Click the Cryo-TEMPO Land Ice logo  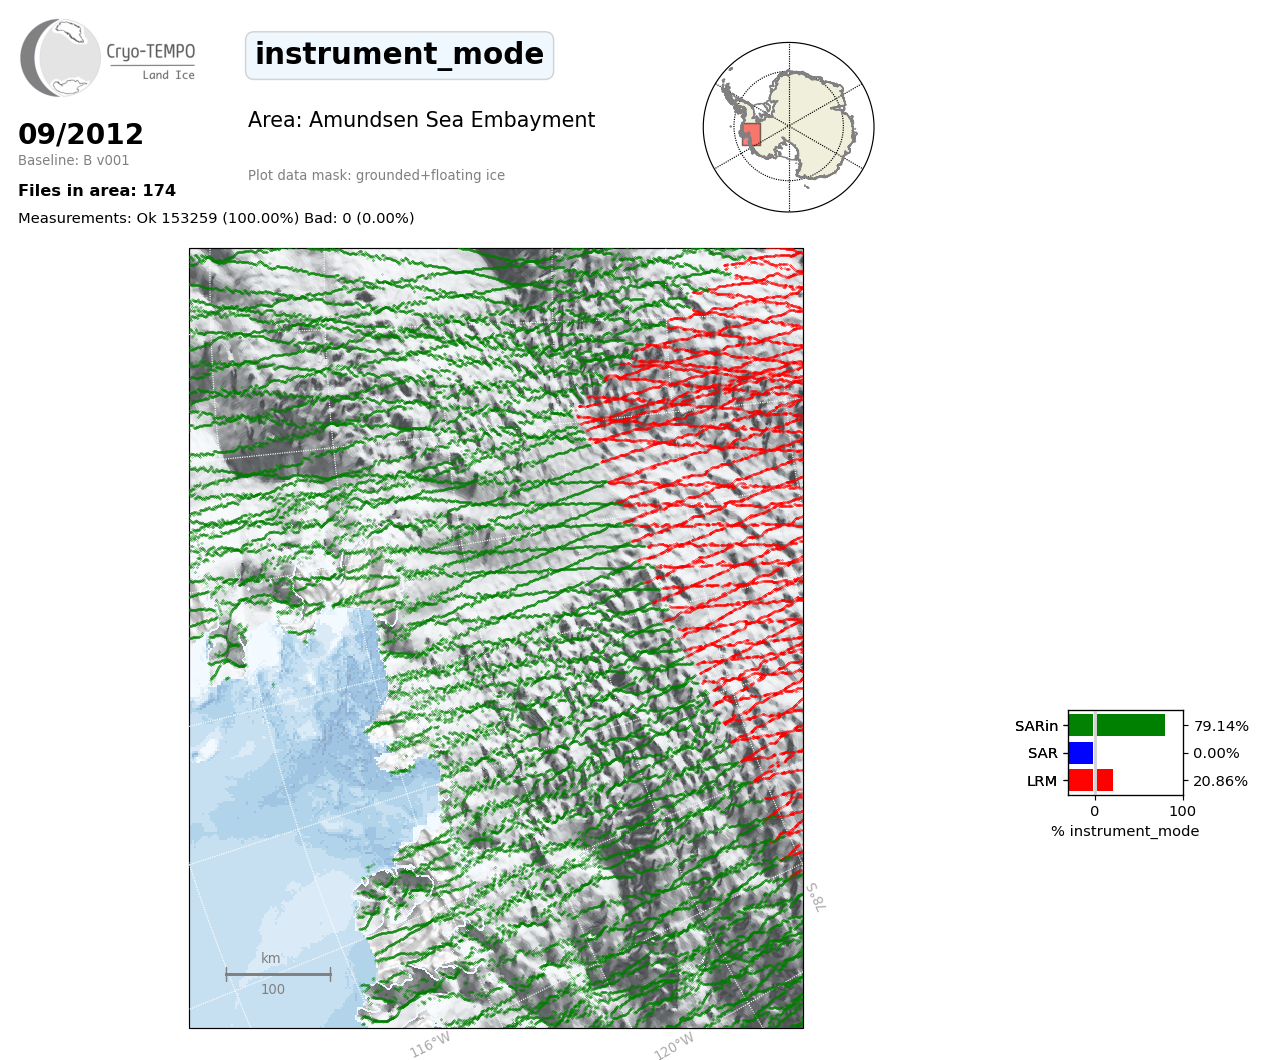click(x=108, y=58)
